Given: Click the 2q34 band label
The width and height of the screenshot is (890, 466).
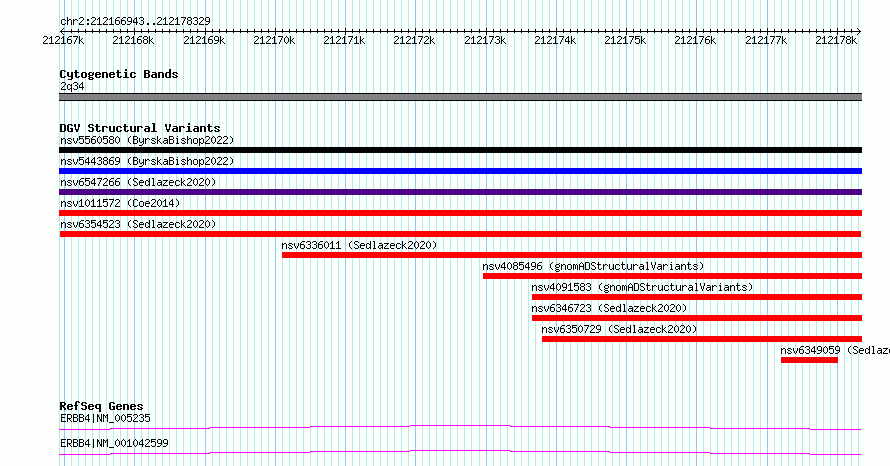Looking at the screenshot, I should [72, 86].
